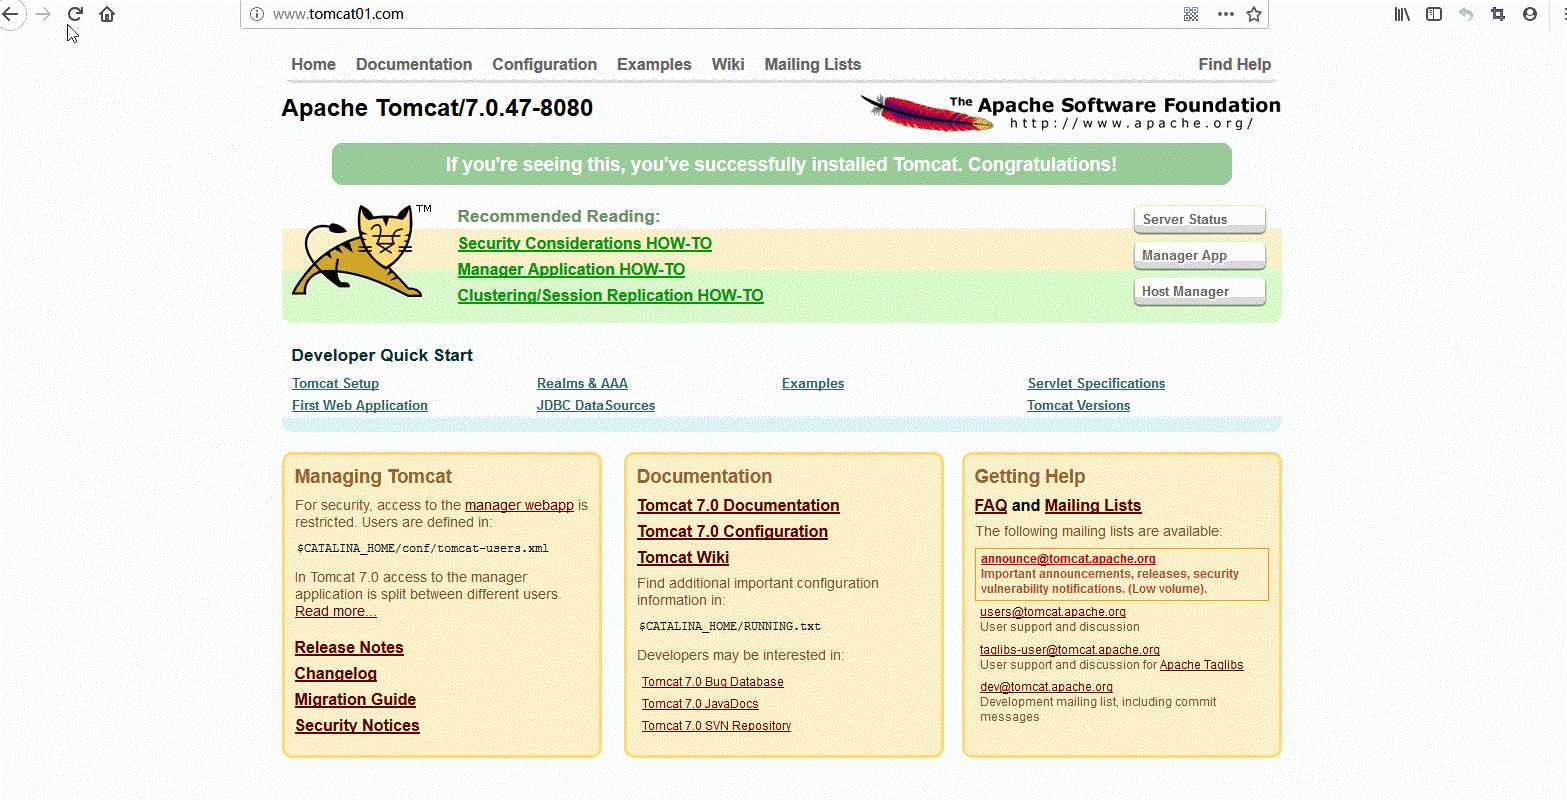Screen dimensions: 1567x800
Task: Go back with browser back arrow
Action: [x=10, y=14]
